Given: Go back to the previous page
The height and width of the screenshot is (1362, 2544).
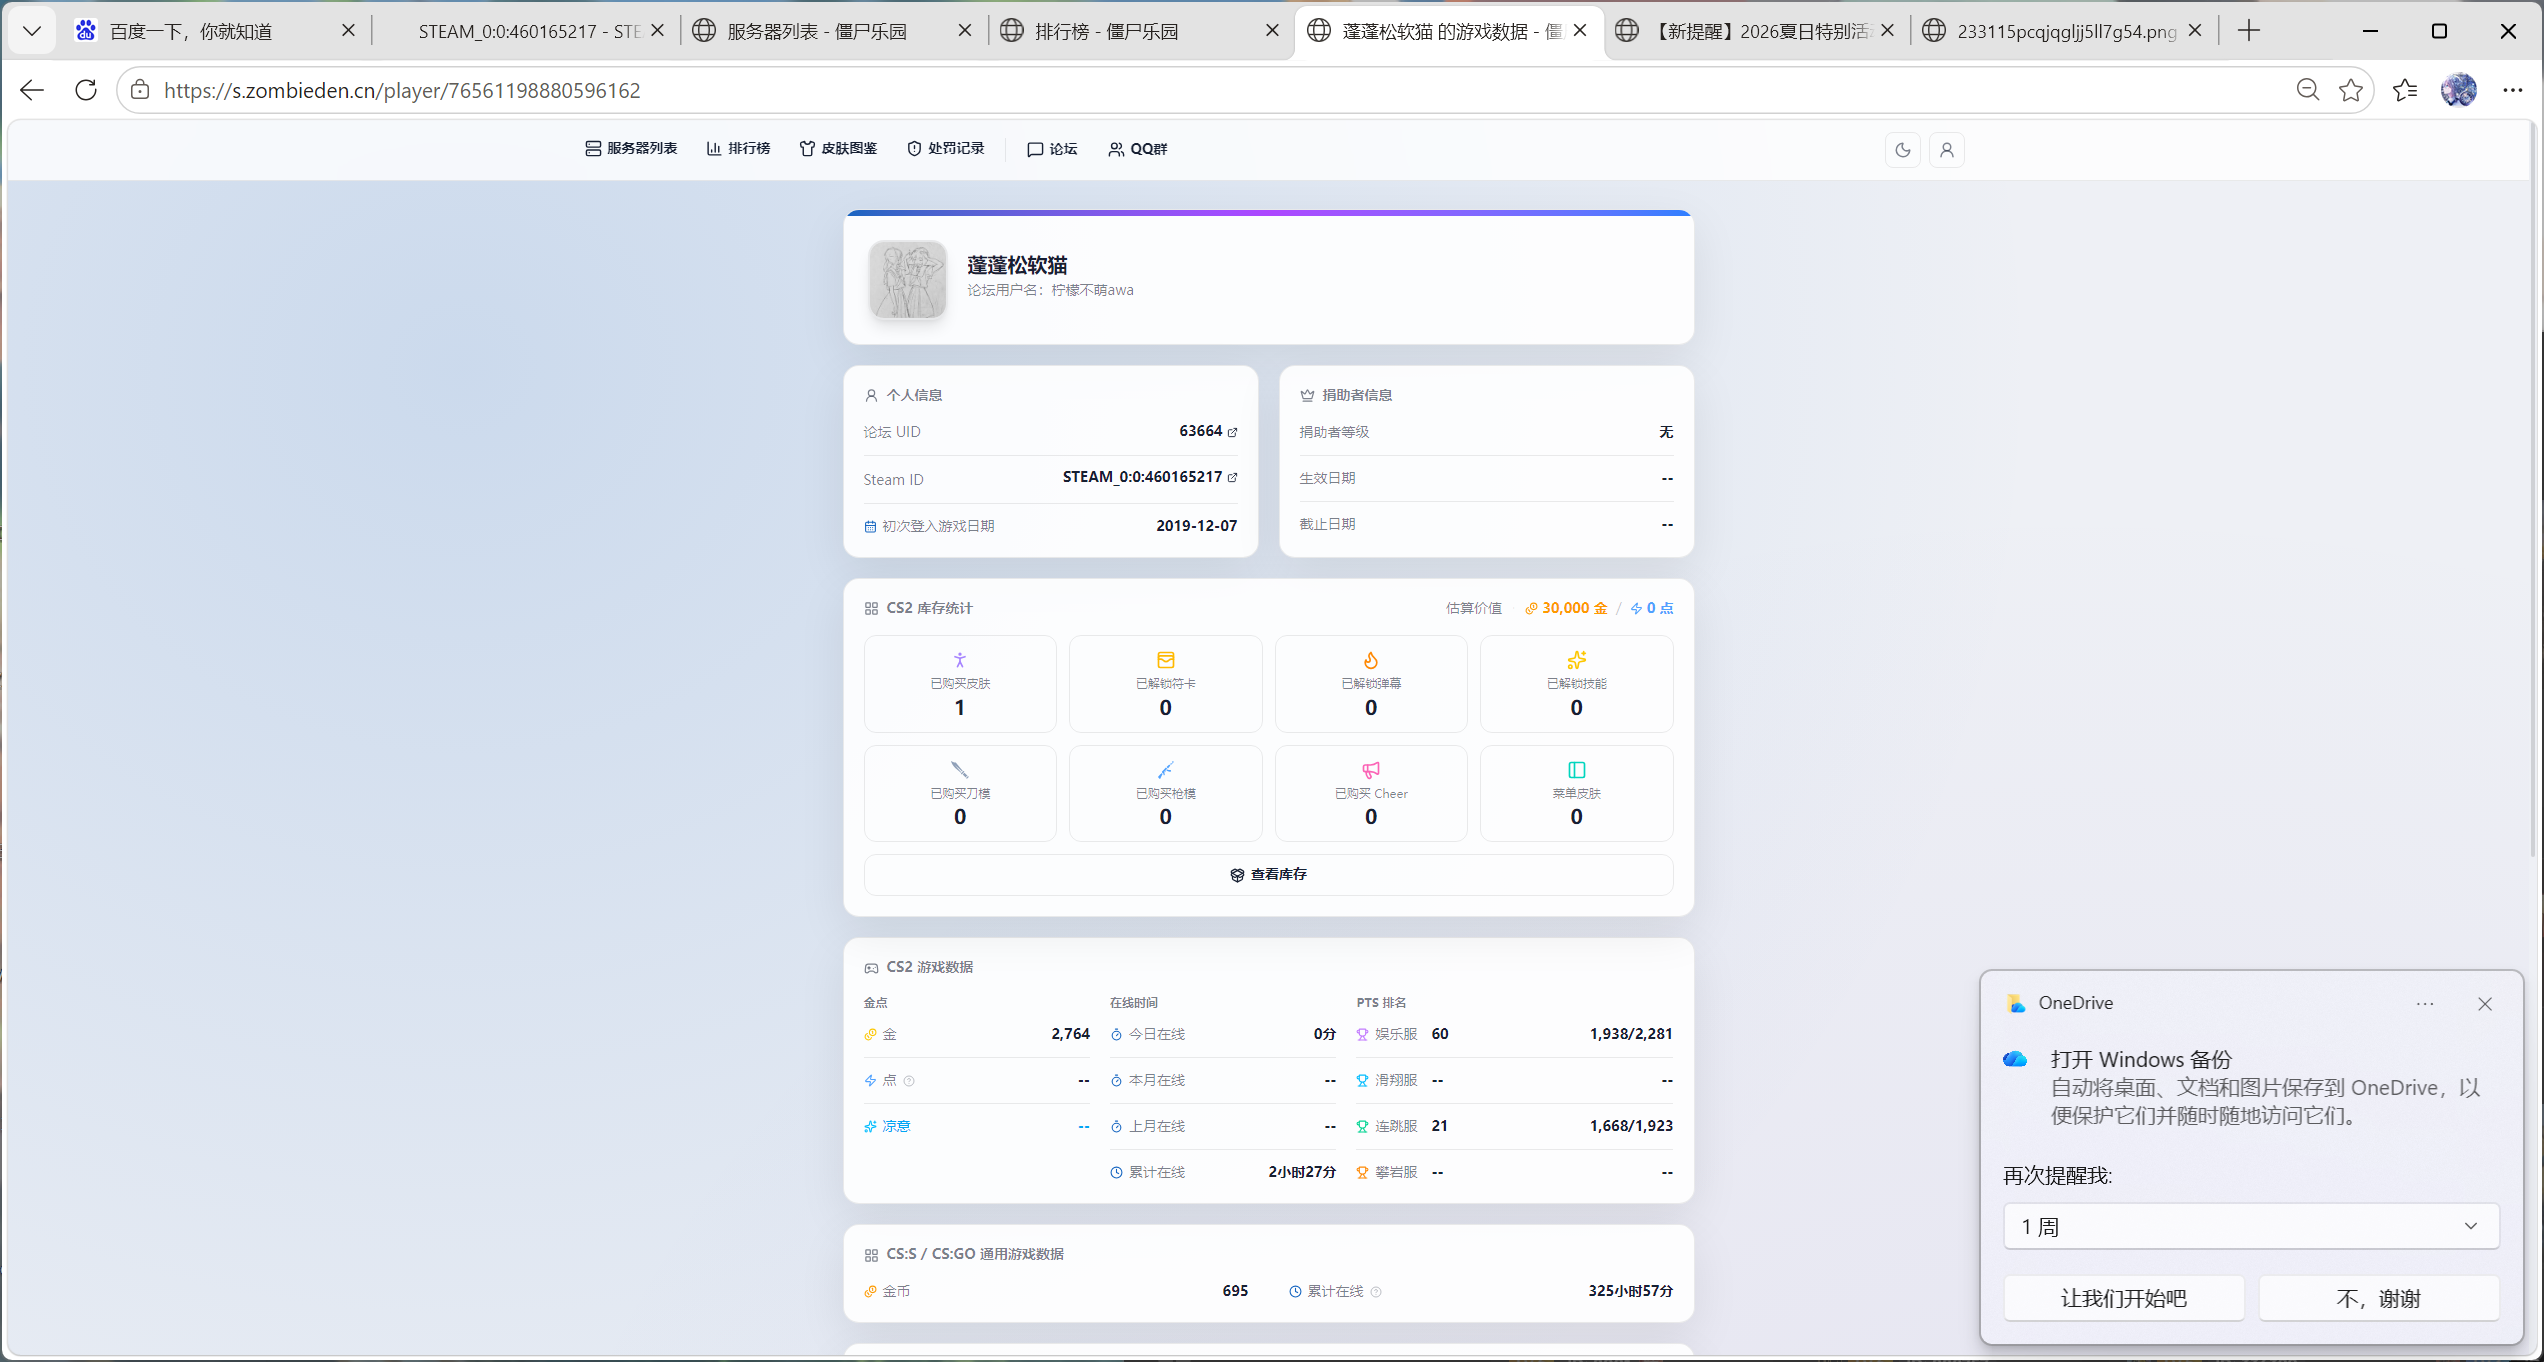Looking at the screenshot, I should (x=32, y=90).
